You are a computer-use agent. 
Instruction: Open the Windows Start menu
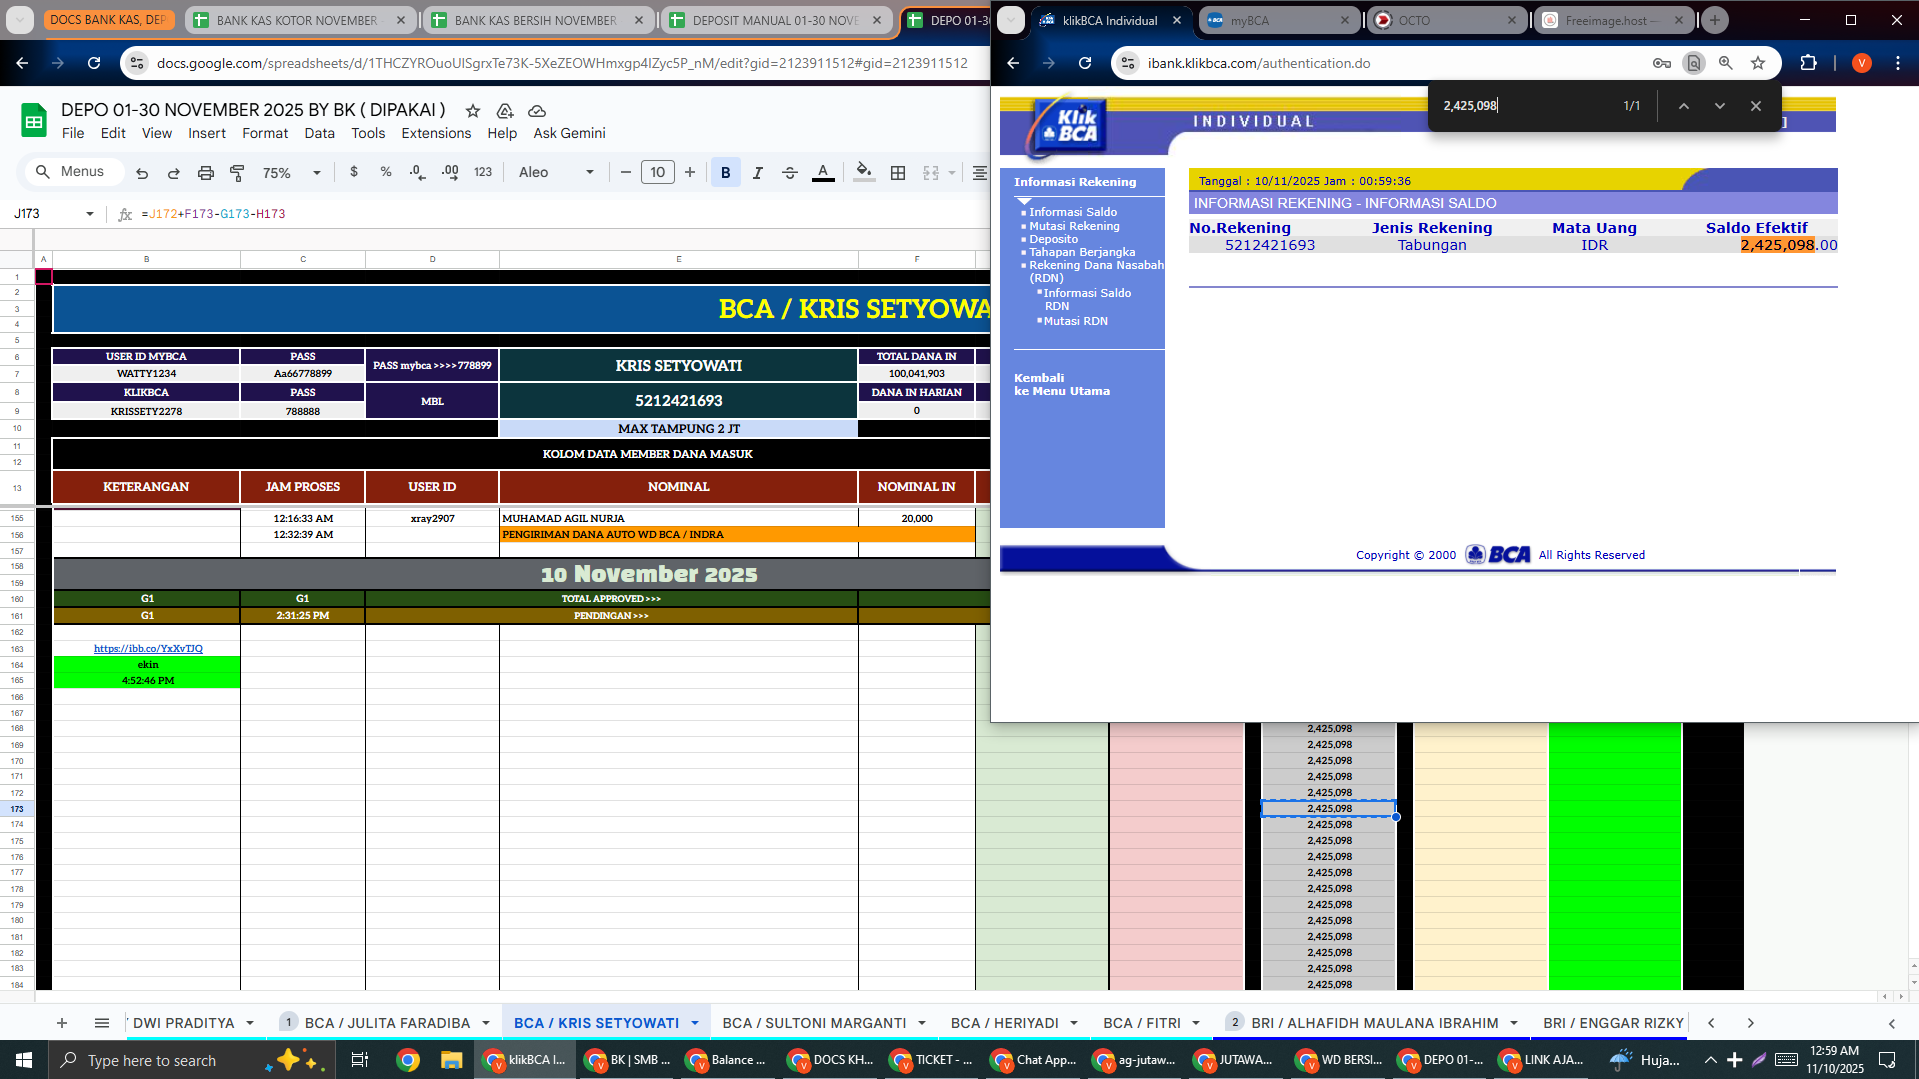pyautogui.click(x=24, y=1060)
